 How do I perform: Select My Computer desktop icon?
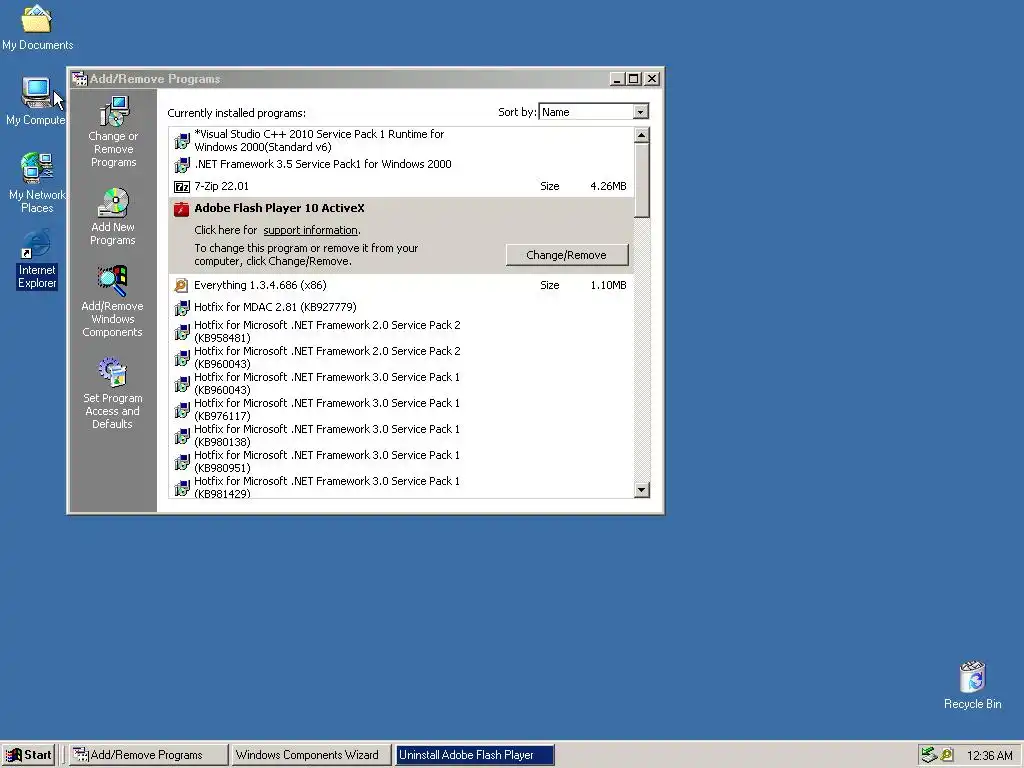point(37,93)
